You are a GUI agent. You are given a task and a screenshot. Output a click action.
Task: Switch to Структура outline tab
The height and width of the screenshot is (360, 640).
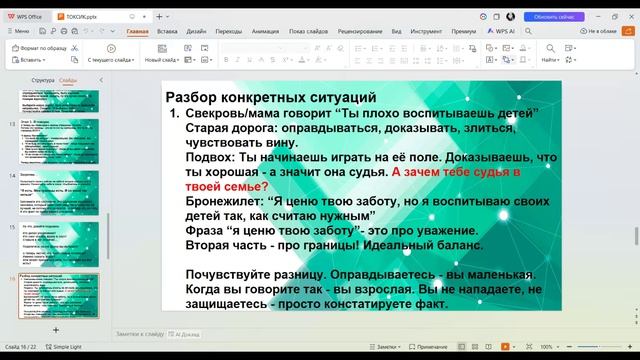[x=43, y=80]
